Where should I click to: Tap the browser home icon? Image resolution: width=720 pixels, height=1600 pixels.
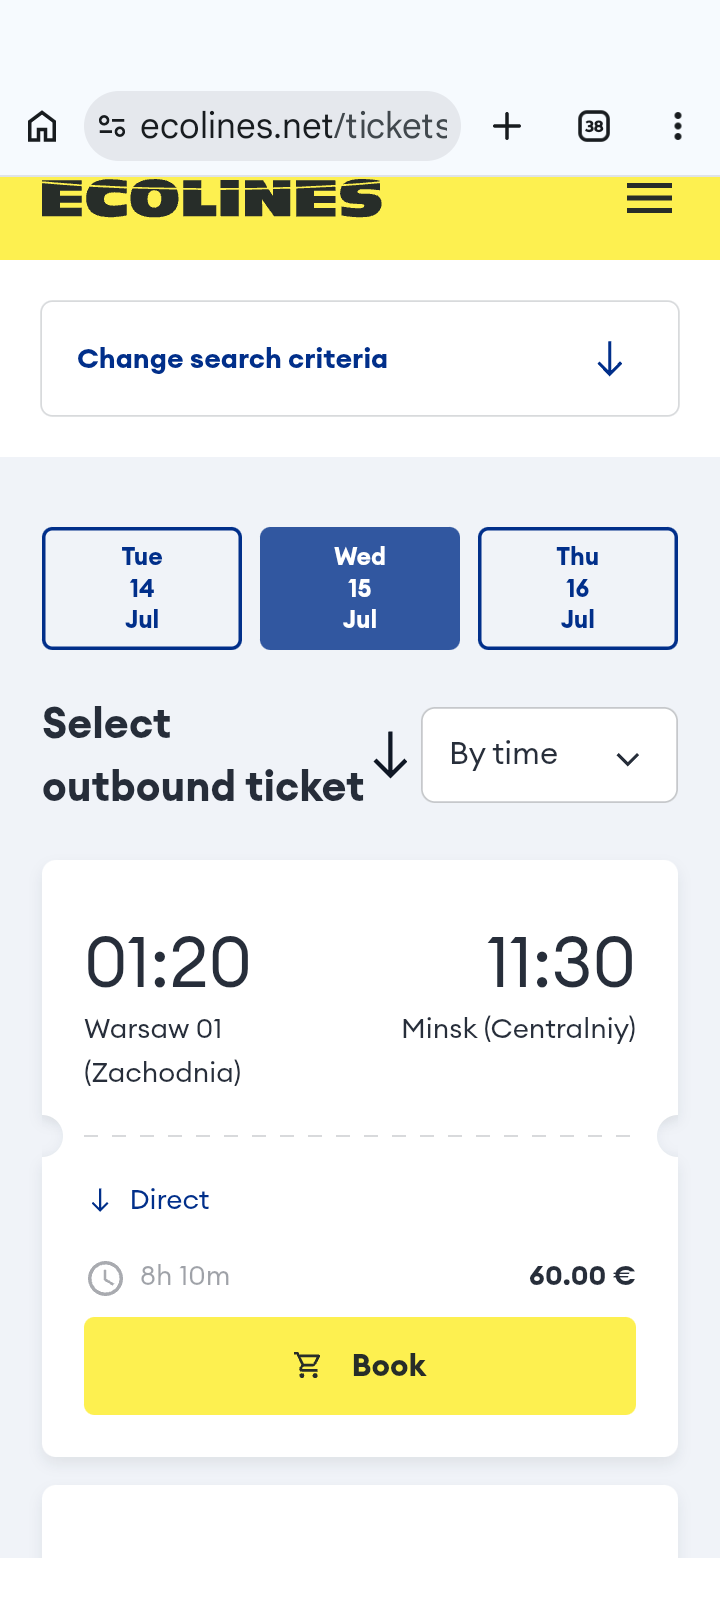[42, 127]
